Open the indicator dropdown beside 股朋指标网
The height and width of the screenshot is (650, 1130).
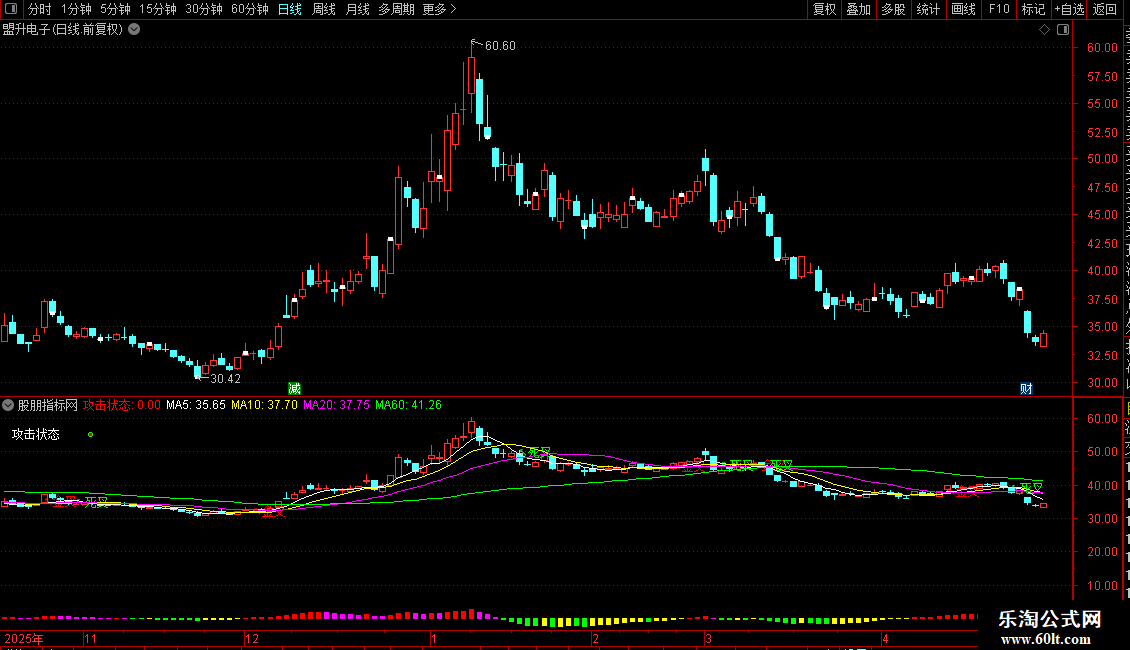pyautogui.click(x=8, y=405)
